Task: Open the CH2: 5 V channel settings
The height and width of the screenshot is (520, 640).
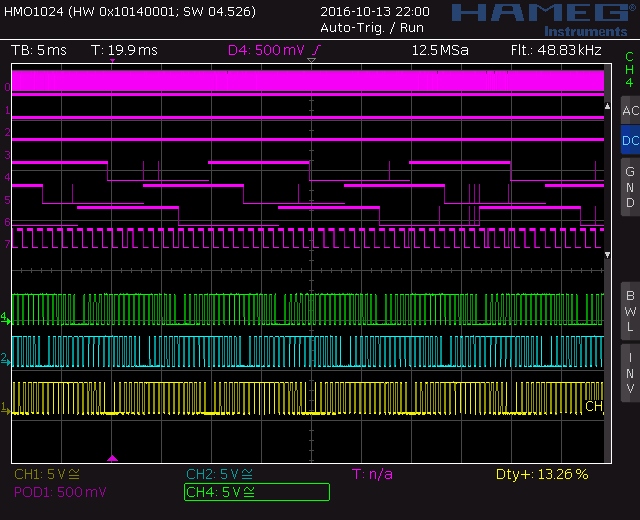Action: [x=220, y=474]
